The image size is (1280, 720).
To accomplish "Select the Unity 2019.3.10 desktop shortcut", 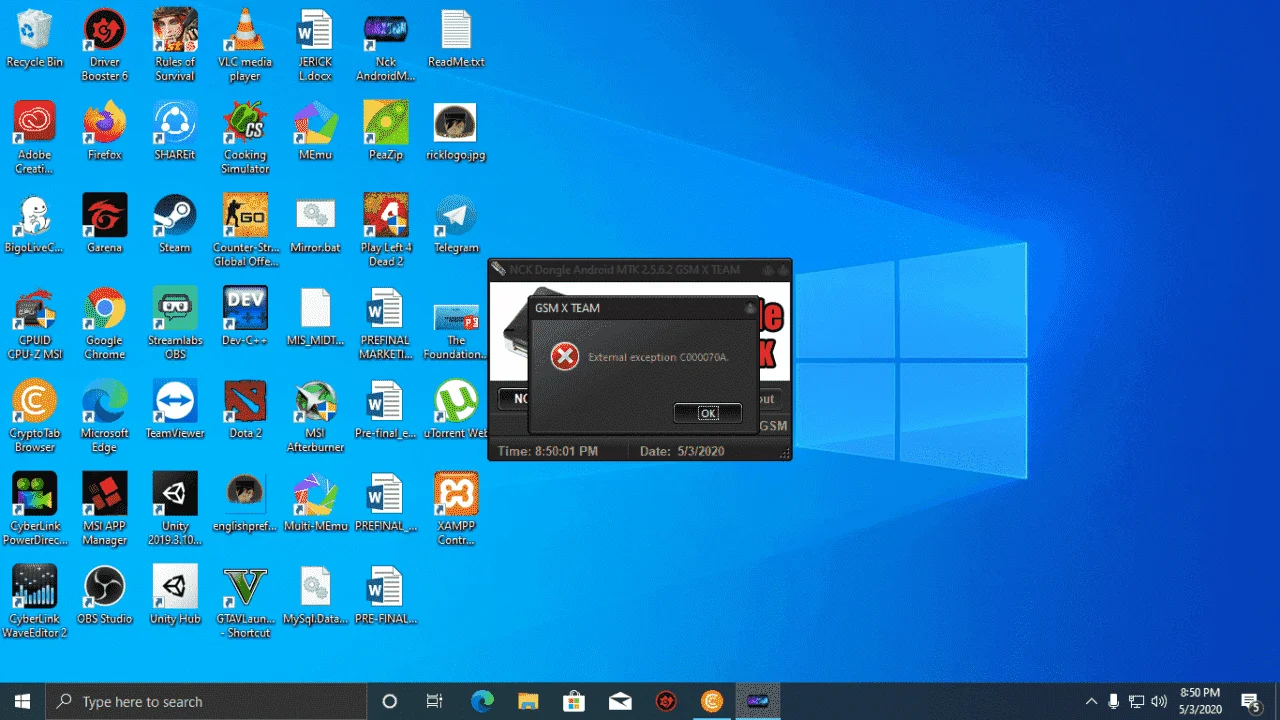I will click(x=175, y=511).
